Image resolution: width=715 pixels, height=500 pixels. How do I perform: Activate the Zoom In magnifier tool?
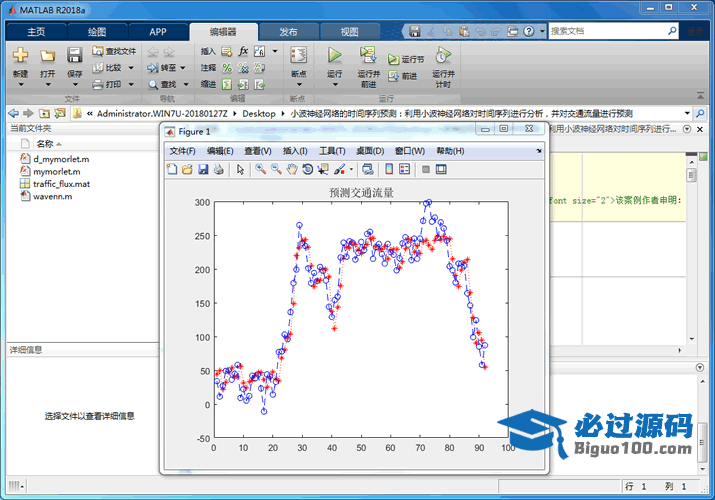[260, 170]
